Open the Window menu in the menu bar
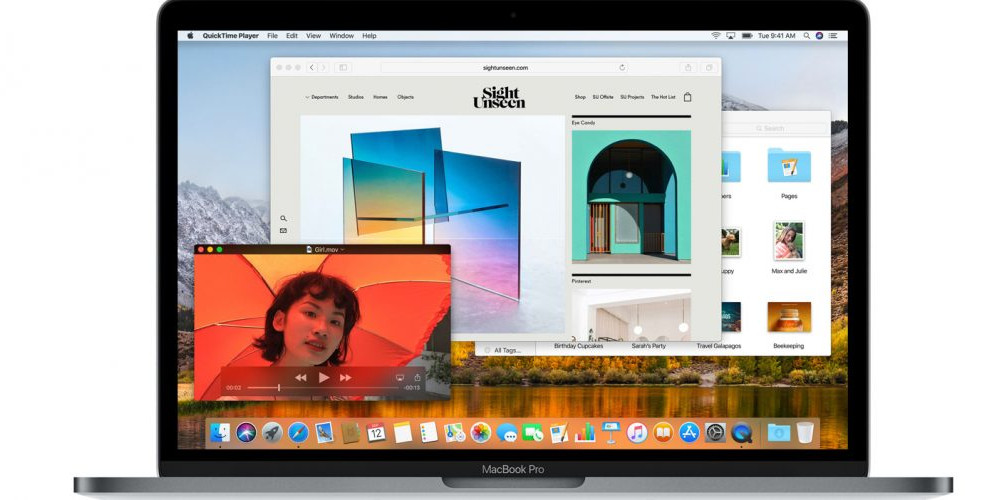 pos(341,36)
